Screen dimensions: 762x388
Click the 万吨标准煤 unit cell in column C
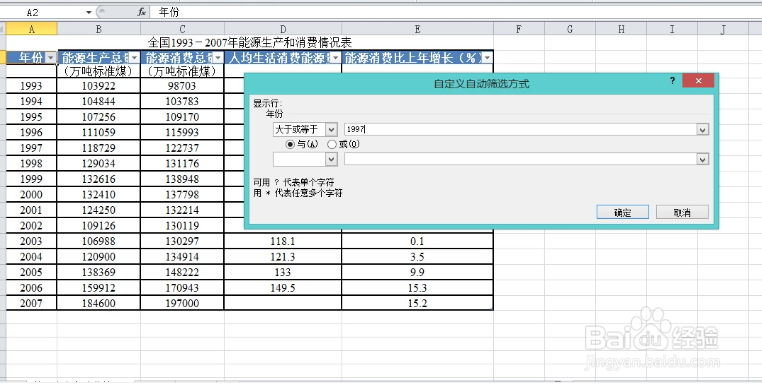click(182, 71)
